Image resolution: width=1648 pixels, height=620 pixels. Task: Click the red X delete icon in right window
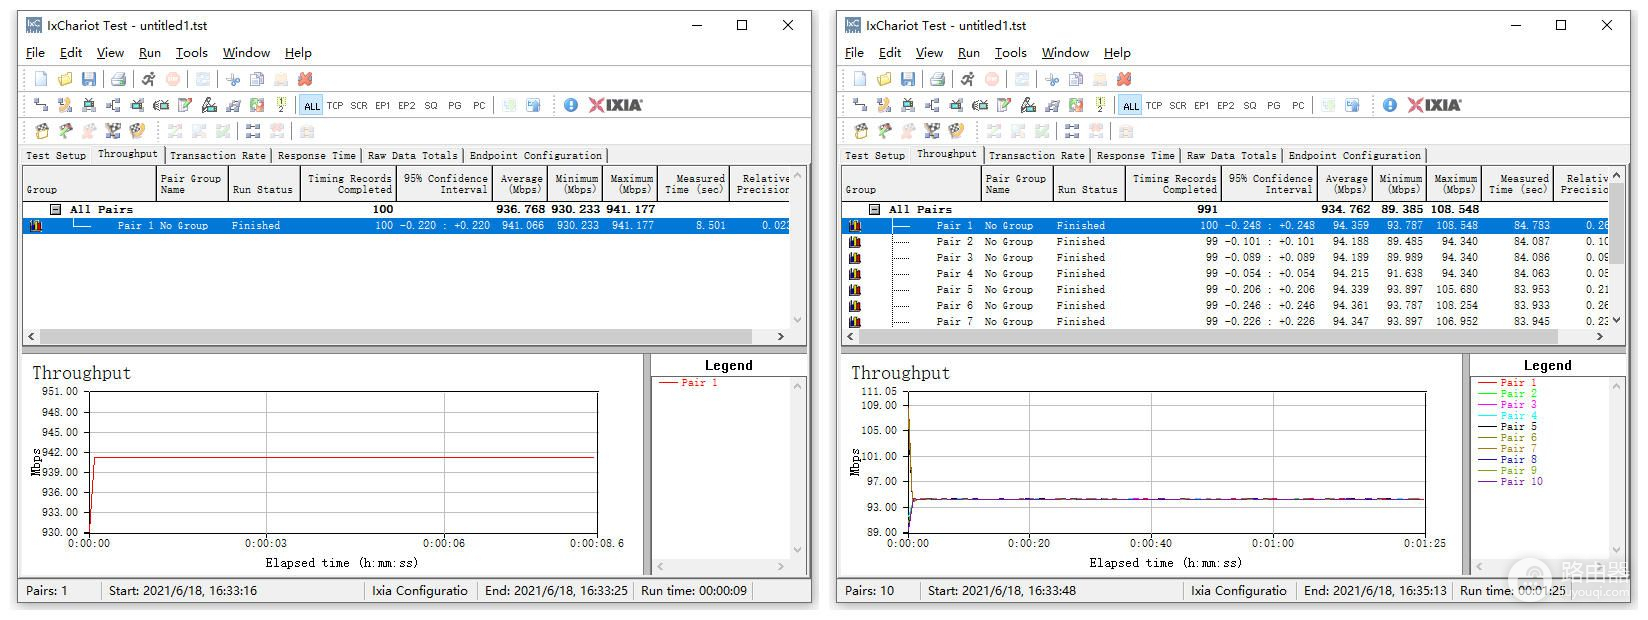1124,79
